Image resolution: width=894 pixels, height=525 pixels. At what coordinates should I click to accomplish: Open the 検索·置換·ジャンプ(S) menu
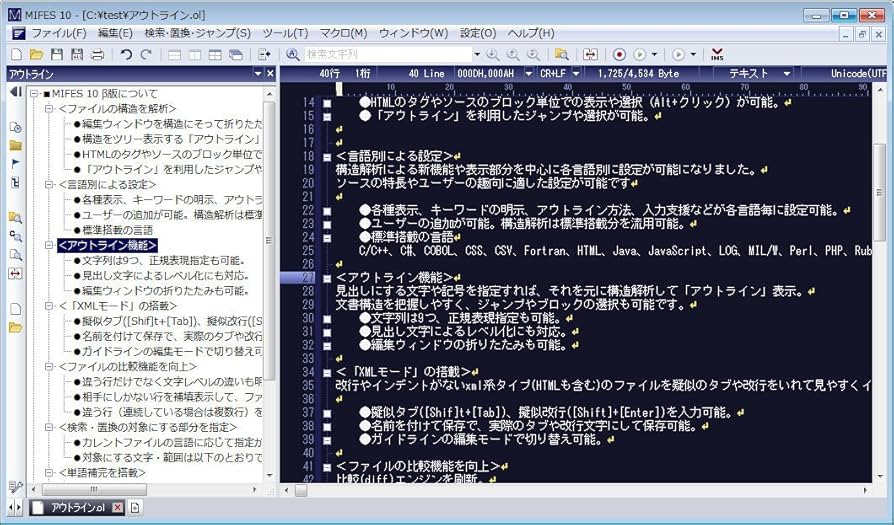coord(197,33)
